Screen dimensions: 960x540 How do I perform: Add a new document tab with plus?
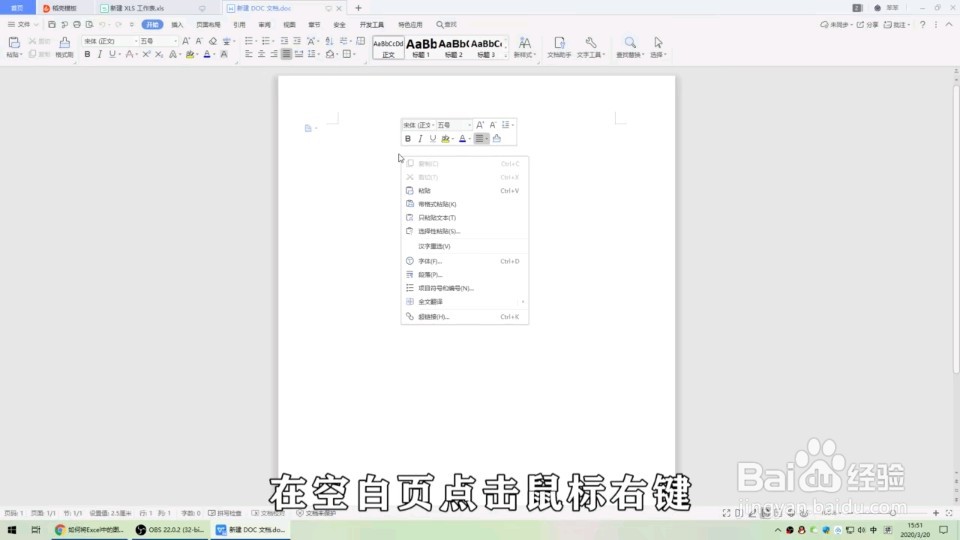point(358,8)
